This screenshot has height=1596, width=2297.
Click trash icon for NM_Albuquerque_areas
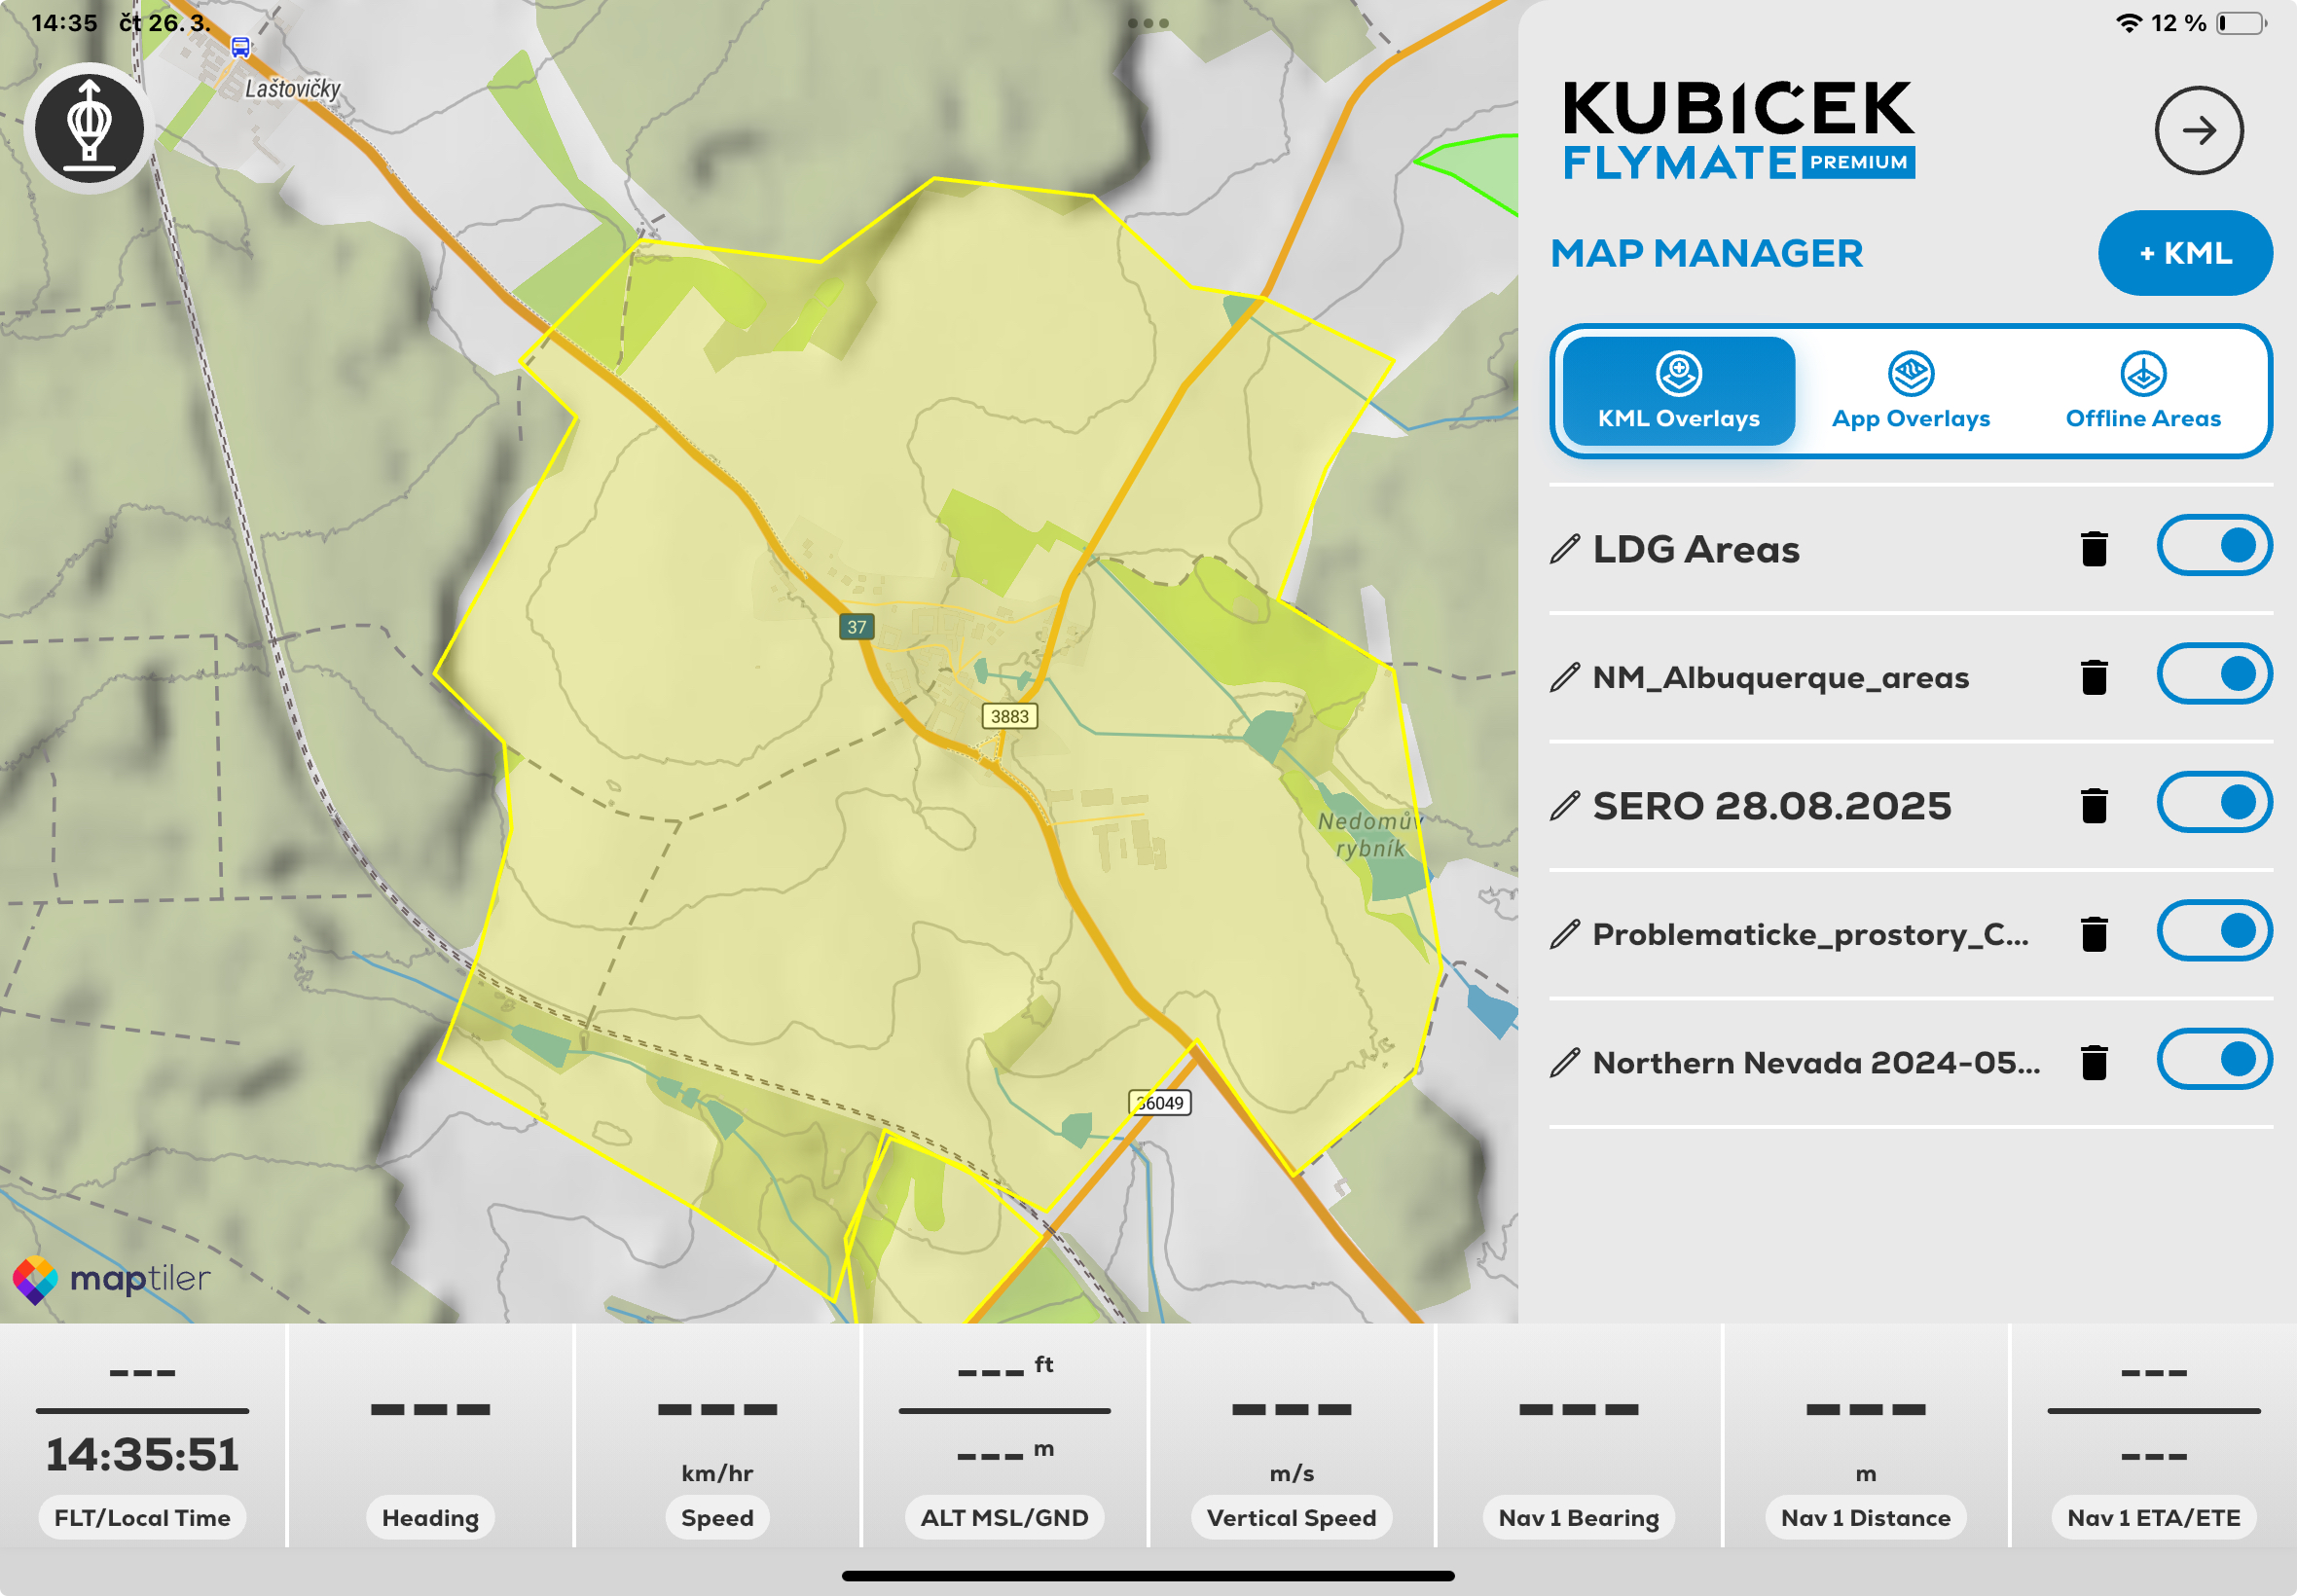[2093, 677]
